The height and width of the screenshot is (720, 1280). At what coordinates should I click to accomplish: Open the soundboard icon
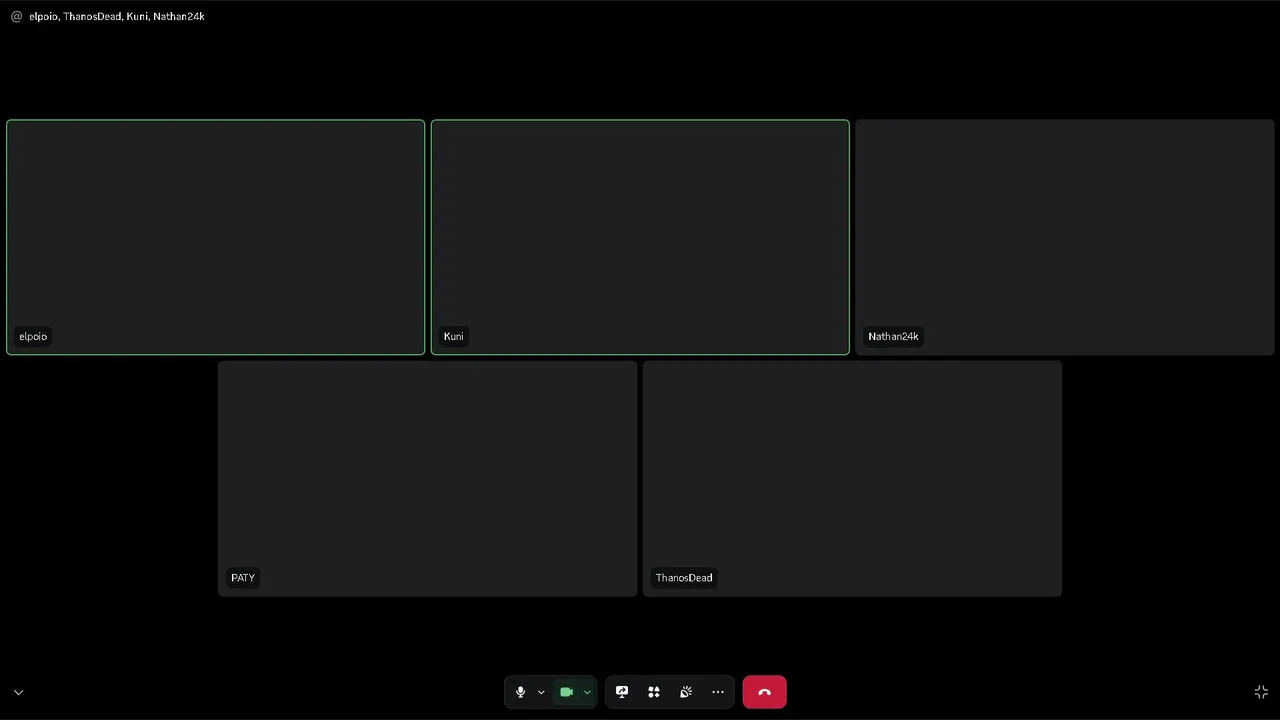(686, 692)
